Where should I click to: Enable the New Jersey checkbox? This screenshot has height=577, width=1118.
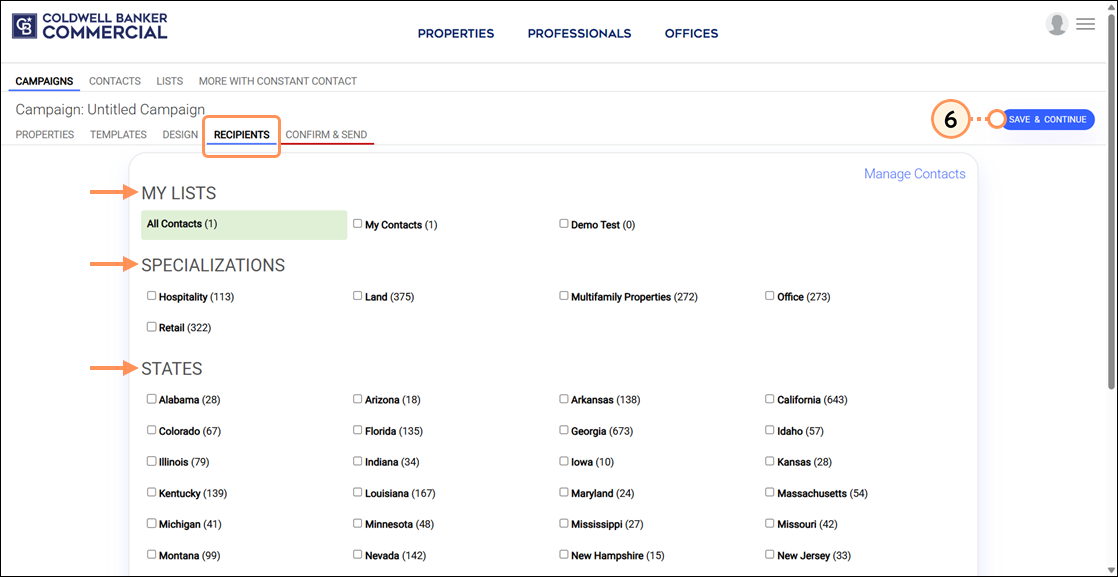click(x=769, y=554)
